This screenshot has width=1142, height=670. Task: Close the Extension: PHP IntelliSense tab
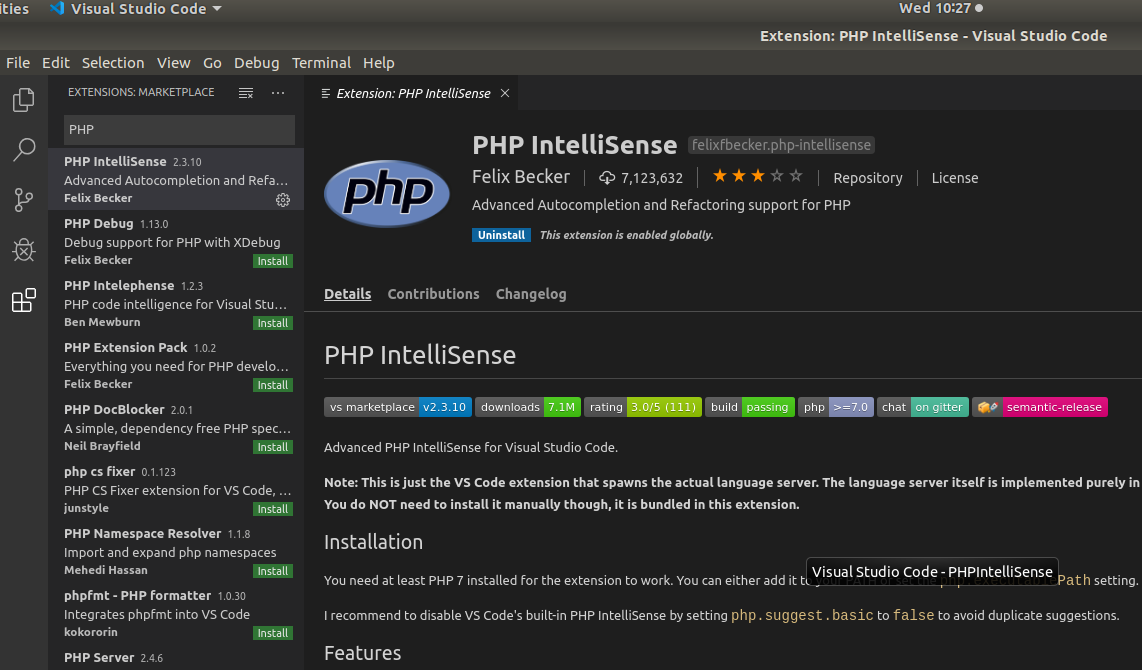pyautogui.click(x=505, y=93)
